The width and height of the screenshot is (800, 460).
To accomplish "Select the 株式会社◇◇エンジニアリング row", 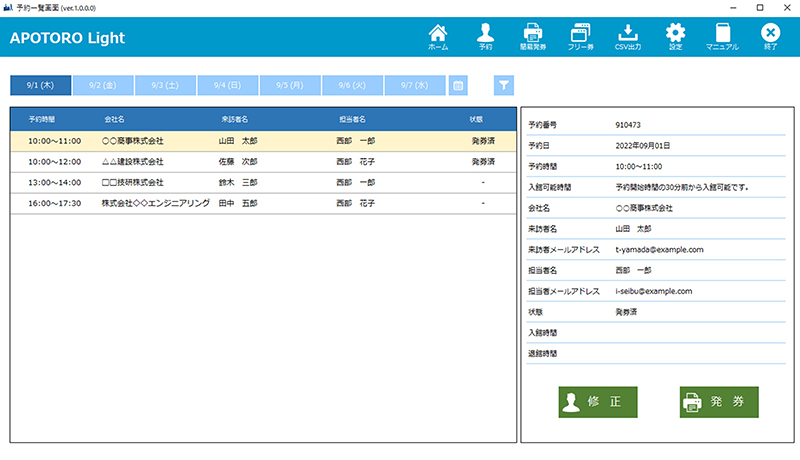I will (x=263, y=203).
